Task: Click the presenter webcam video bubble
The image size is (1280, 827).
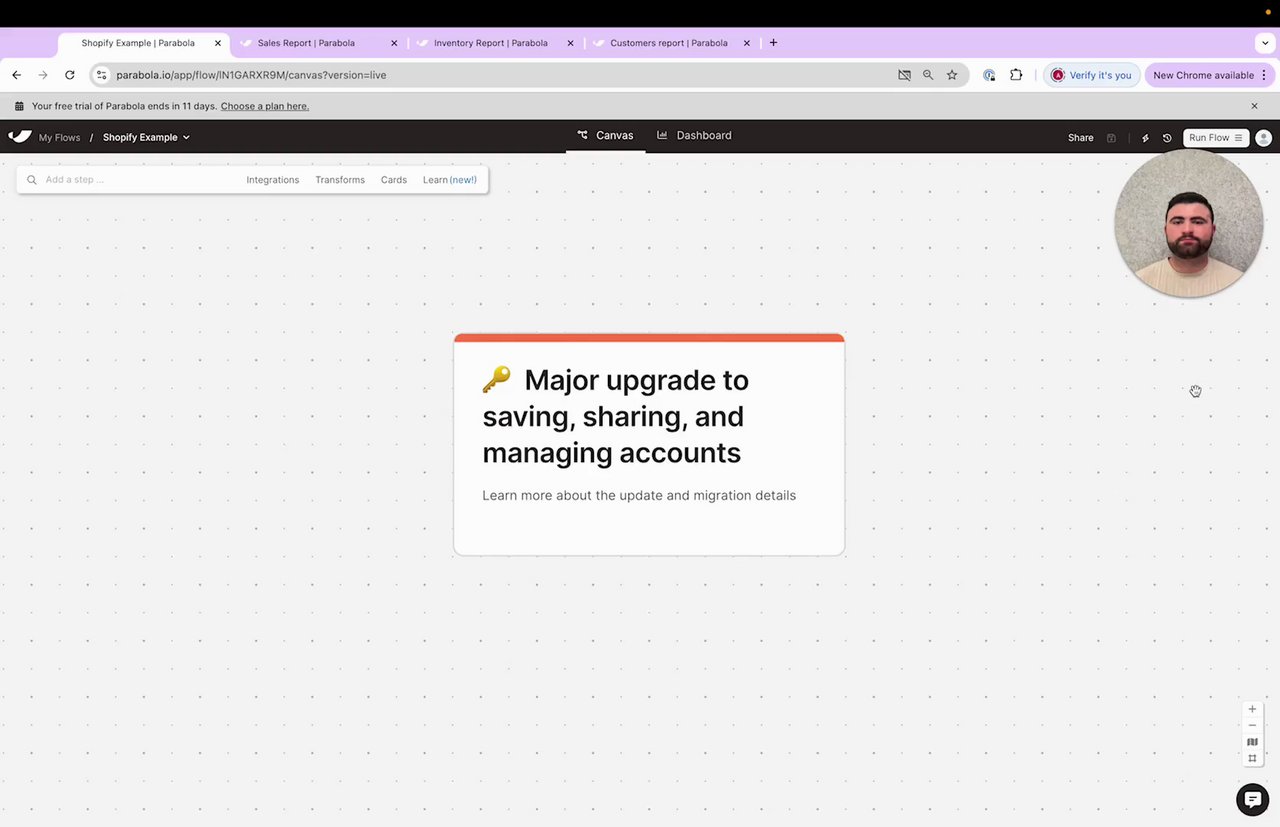Action: (x=1189, y=224)
